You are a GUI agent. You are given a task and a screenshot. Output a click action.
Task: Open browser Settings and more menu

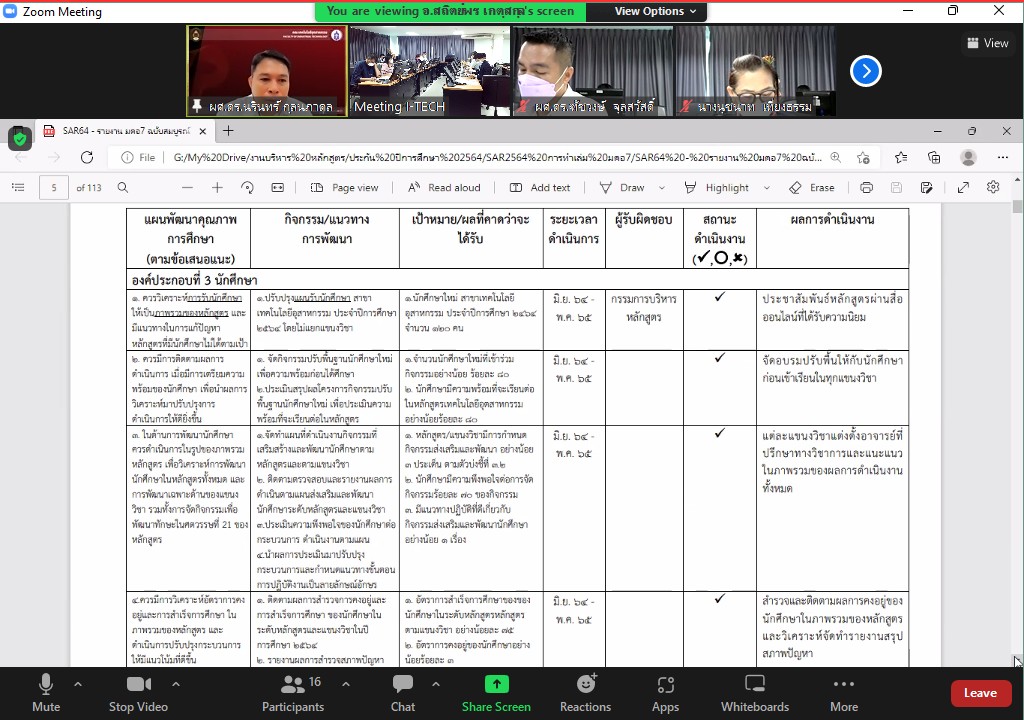1003,157
